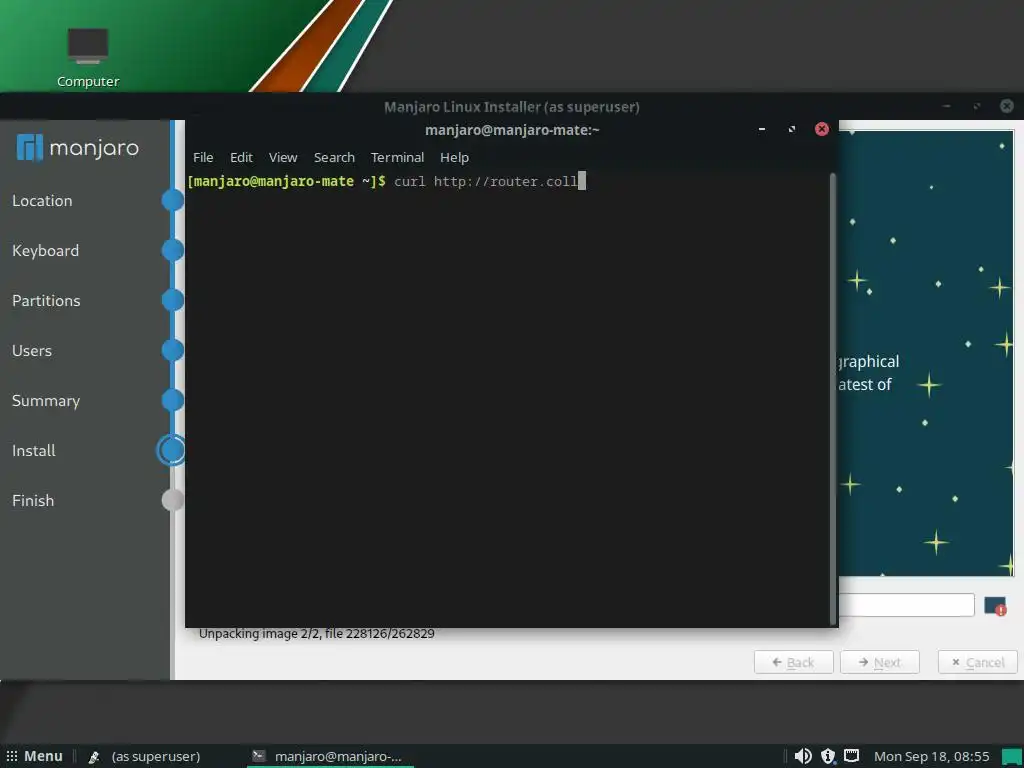
Task: Select the Finish step in installer
Action: [x=33, y=501]
